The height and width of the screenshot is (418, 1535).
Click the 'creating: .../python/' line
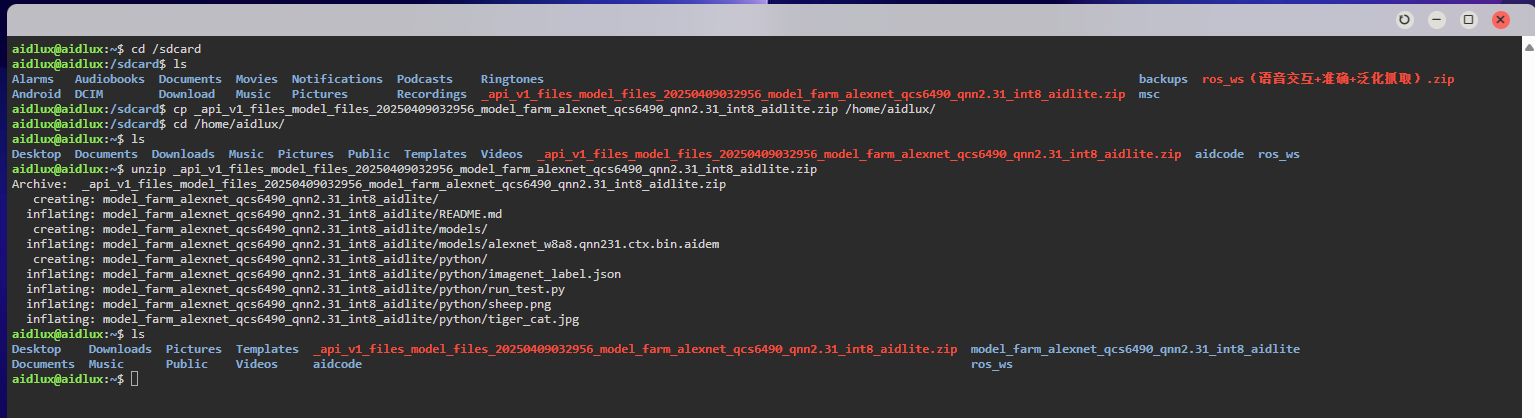coord(260,259)
